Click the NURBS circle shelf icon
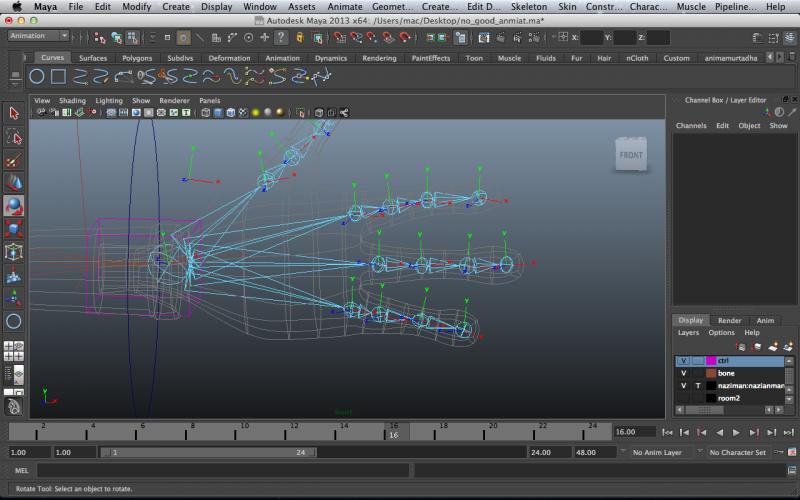The image size is (800, 500). [37, 76]
